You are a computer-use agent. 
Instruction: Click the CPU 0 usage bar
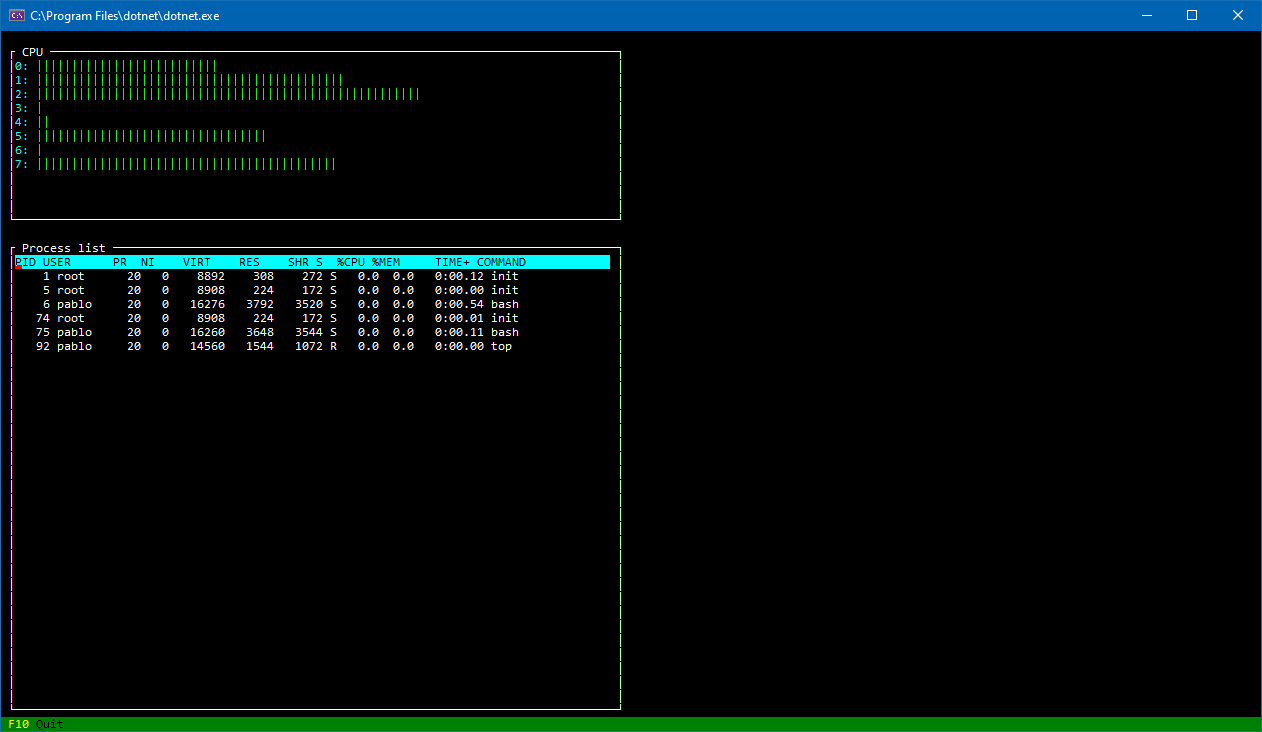point(127,66)
